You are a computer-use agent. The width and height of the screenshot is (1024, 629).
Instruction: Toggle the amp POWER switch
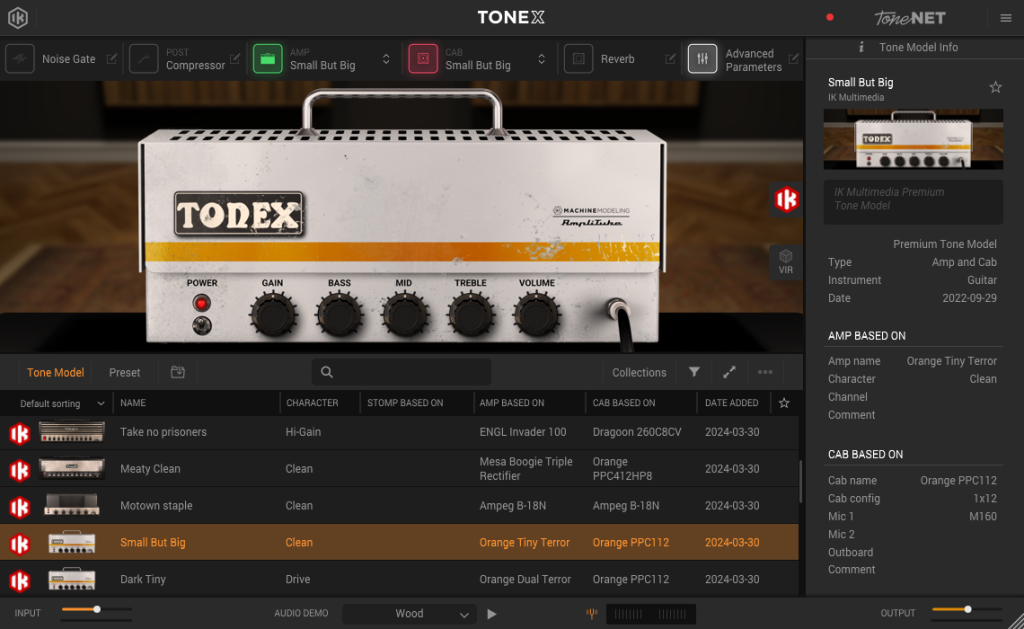tap(202, 325)
